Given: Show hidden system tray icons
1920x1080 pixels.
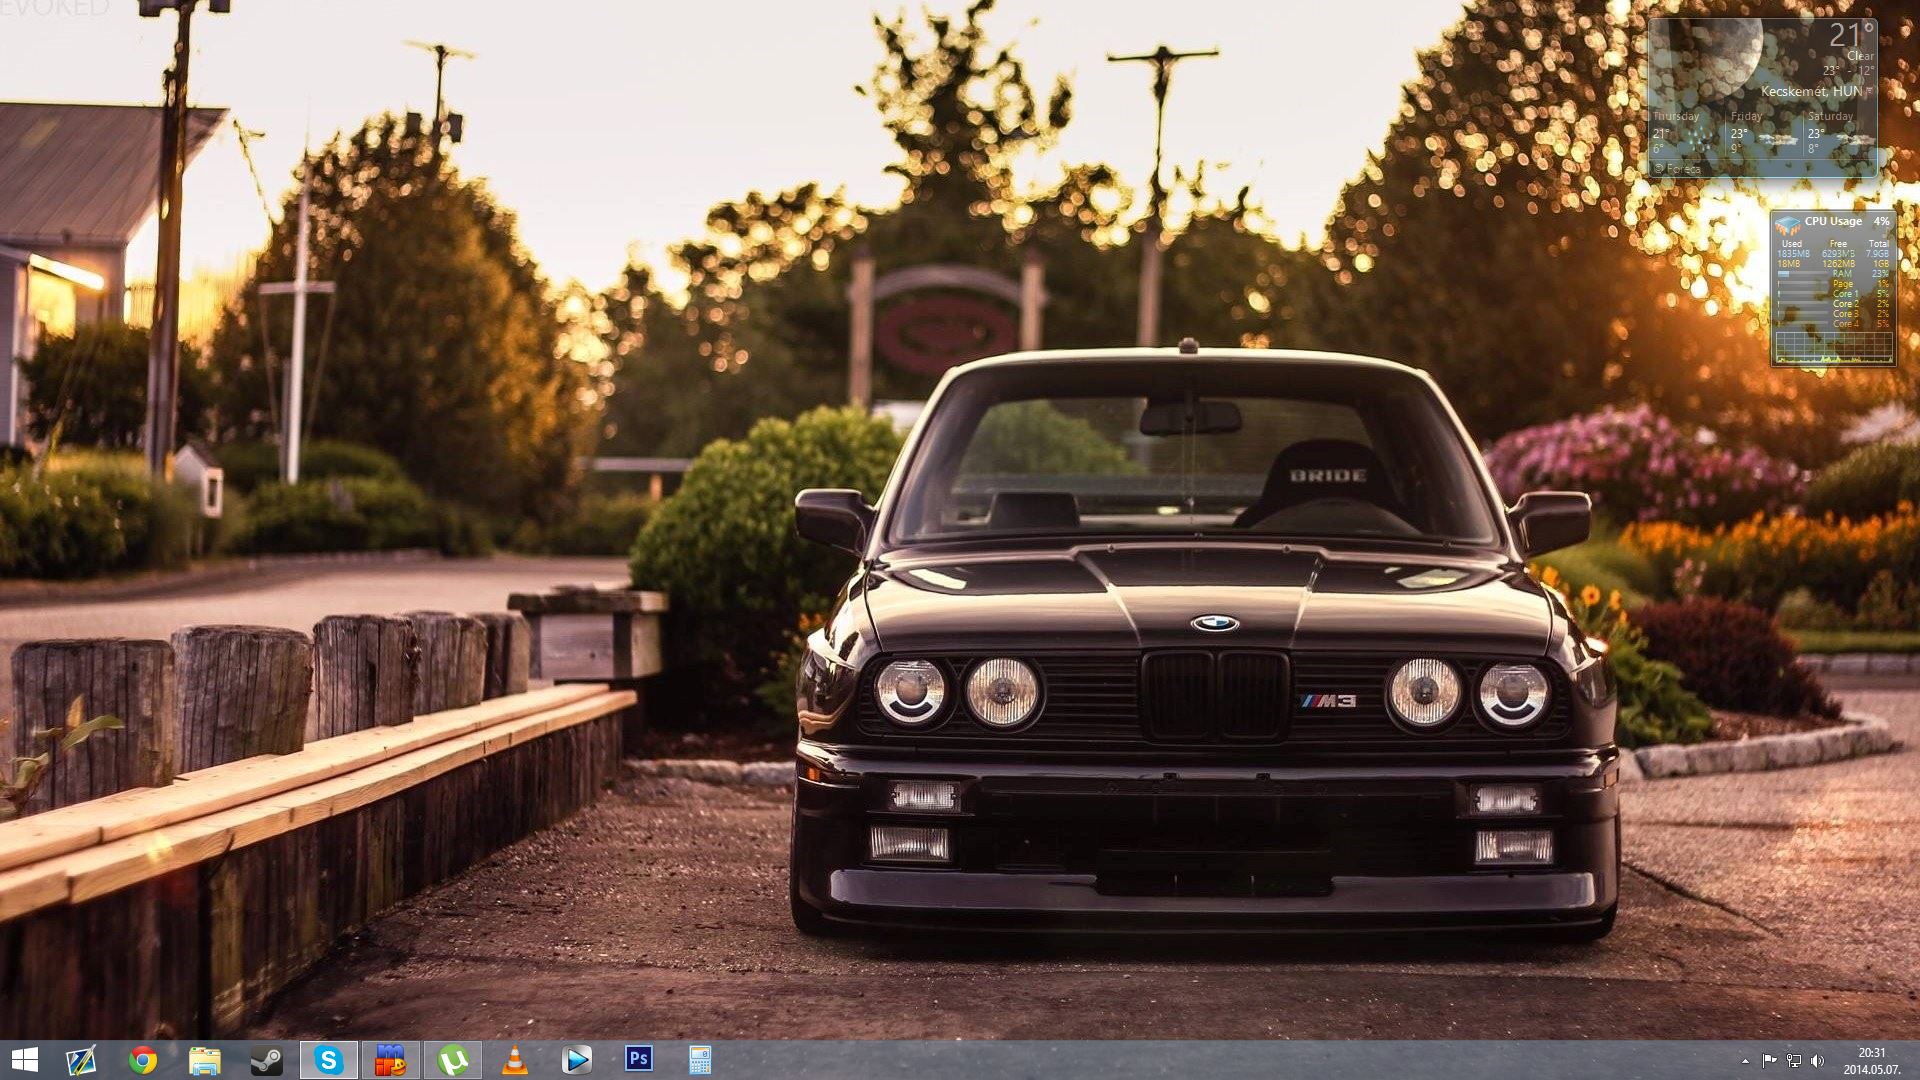Looking at the screenshot, I should tap(1745, 1061).
